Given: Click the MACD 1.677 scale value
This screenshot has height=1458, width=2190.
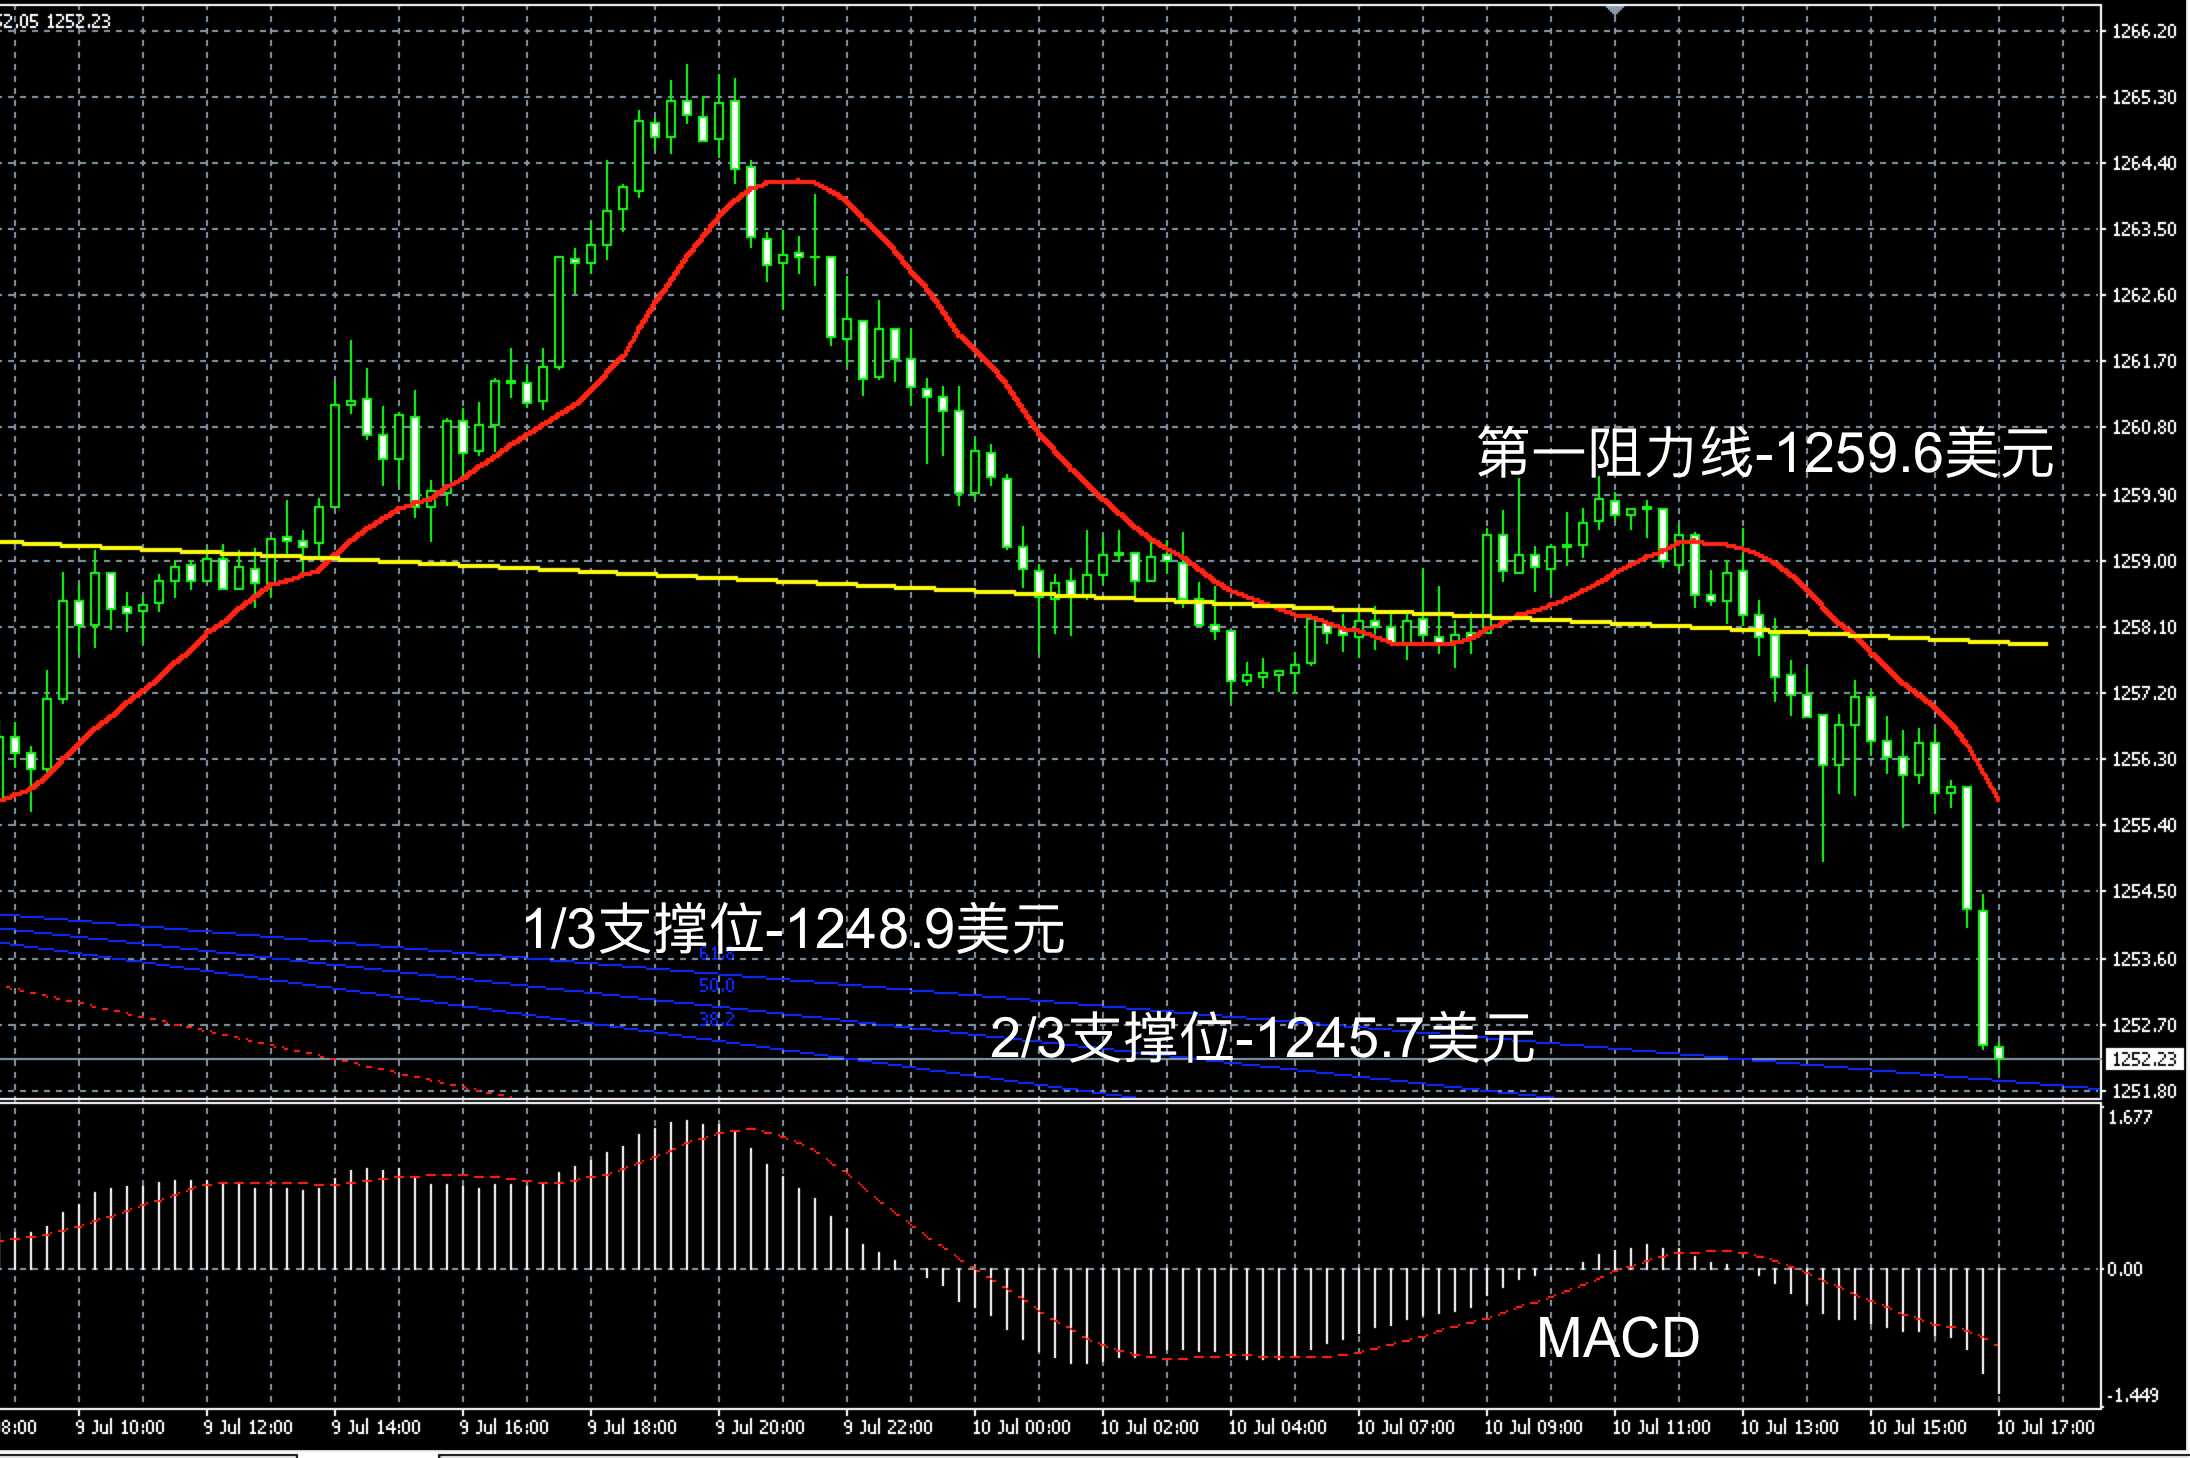Looking at the screenshot, I should 2130,1118.
